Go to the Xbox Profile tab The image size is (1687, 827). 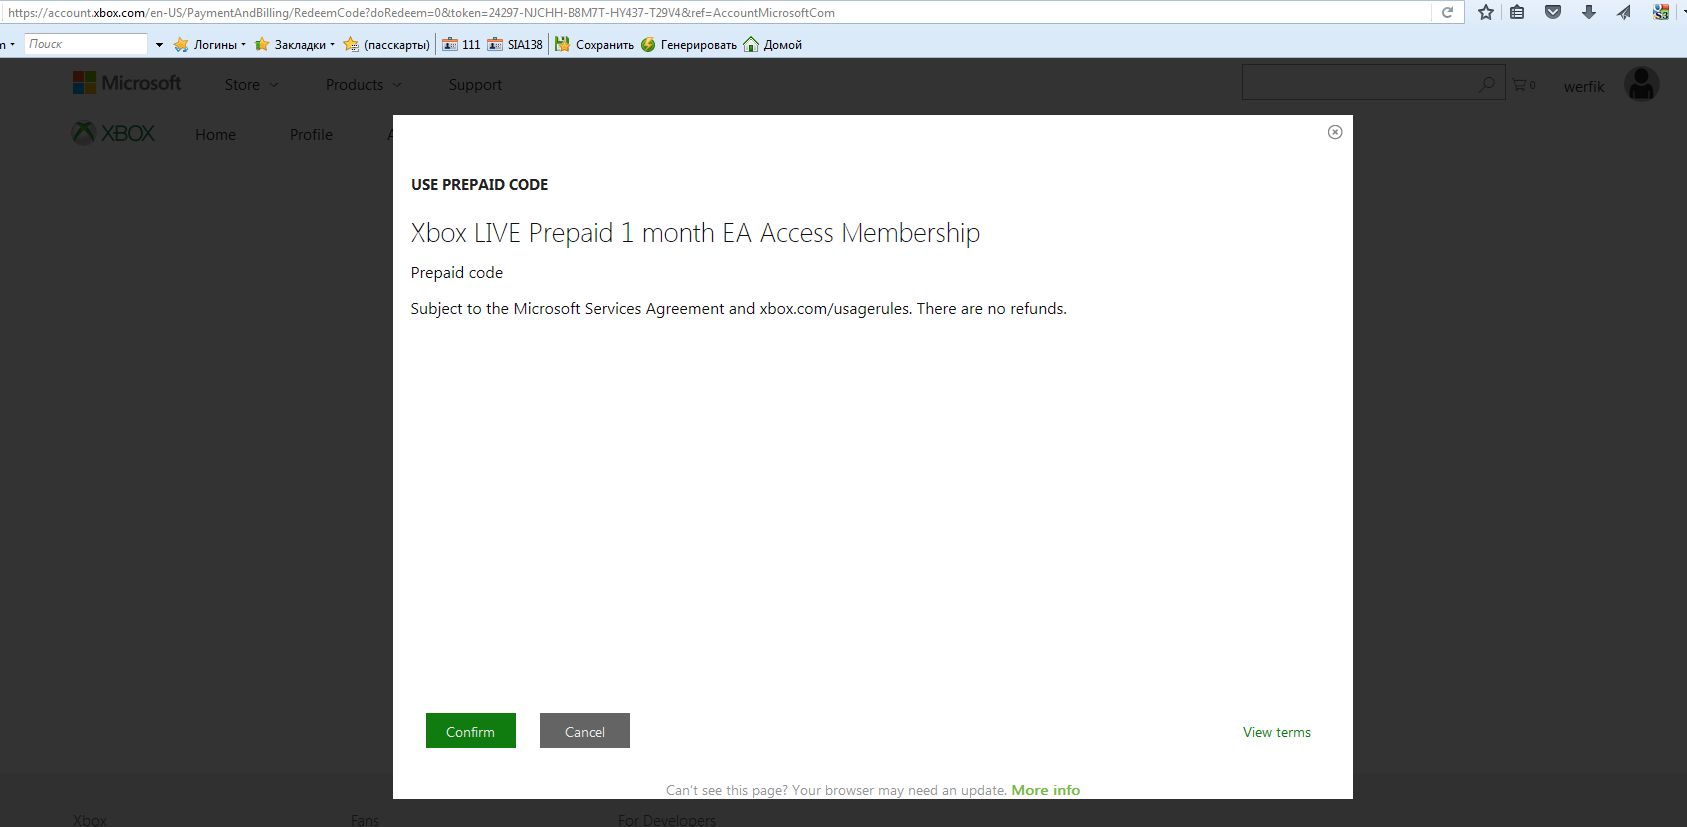tap(311, 135)
